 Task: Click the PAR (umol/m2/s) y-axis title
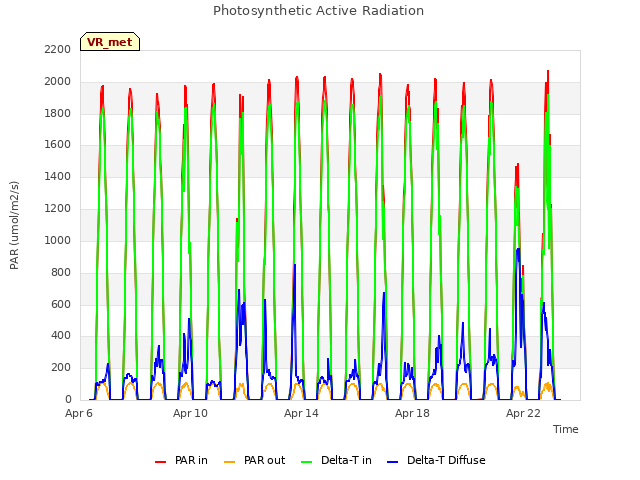[14, 225]
